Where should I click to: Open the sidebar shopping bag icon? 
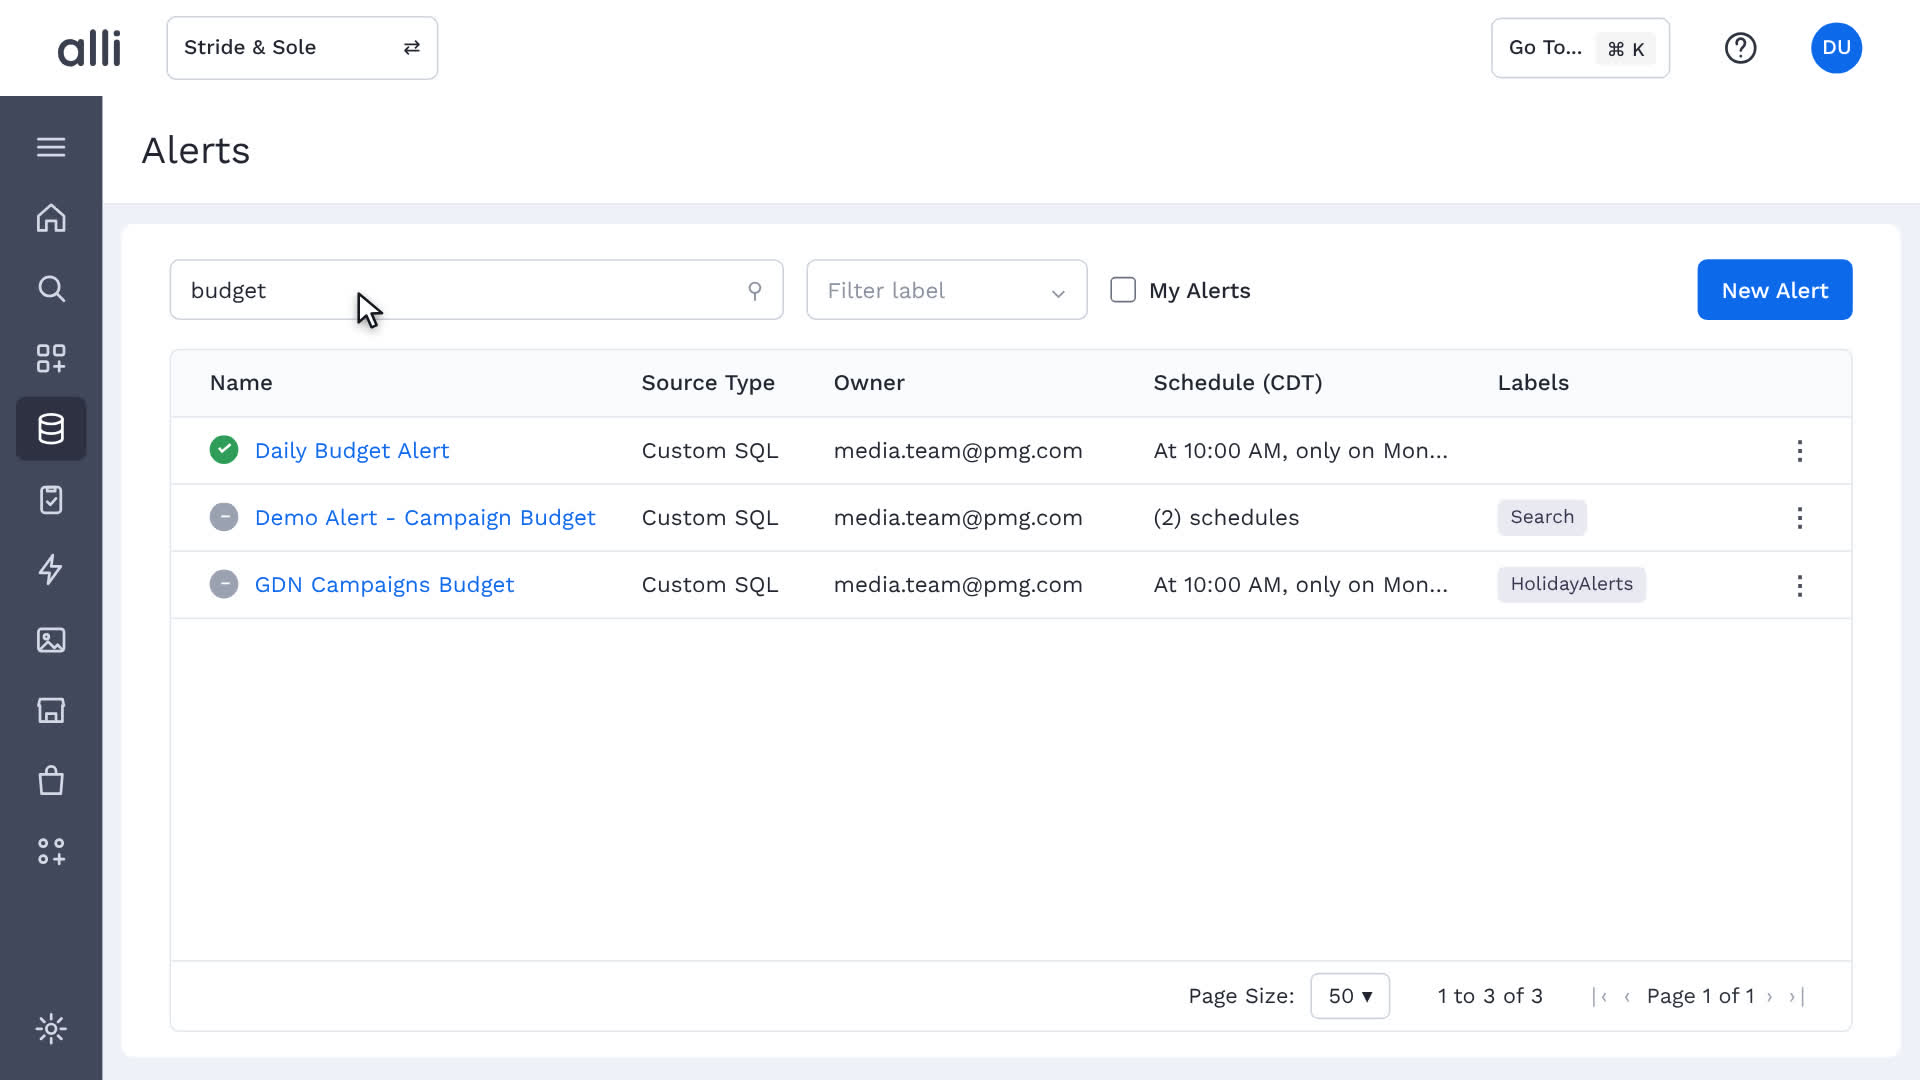tap(51, 781)
